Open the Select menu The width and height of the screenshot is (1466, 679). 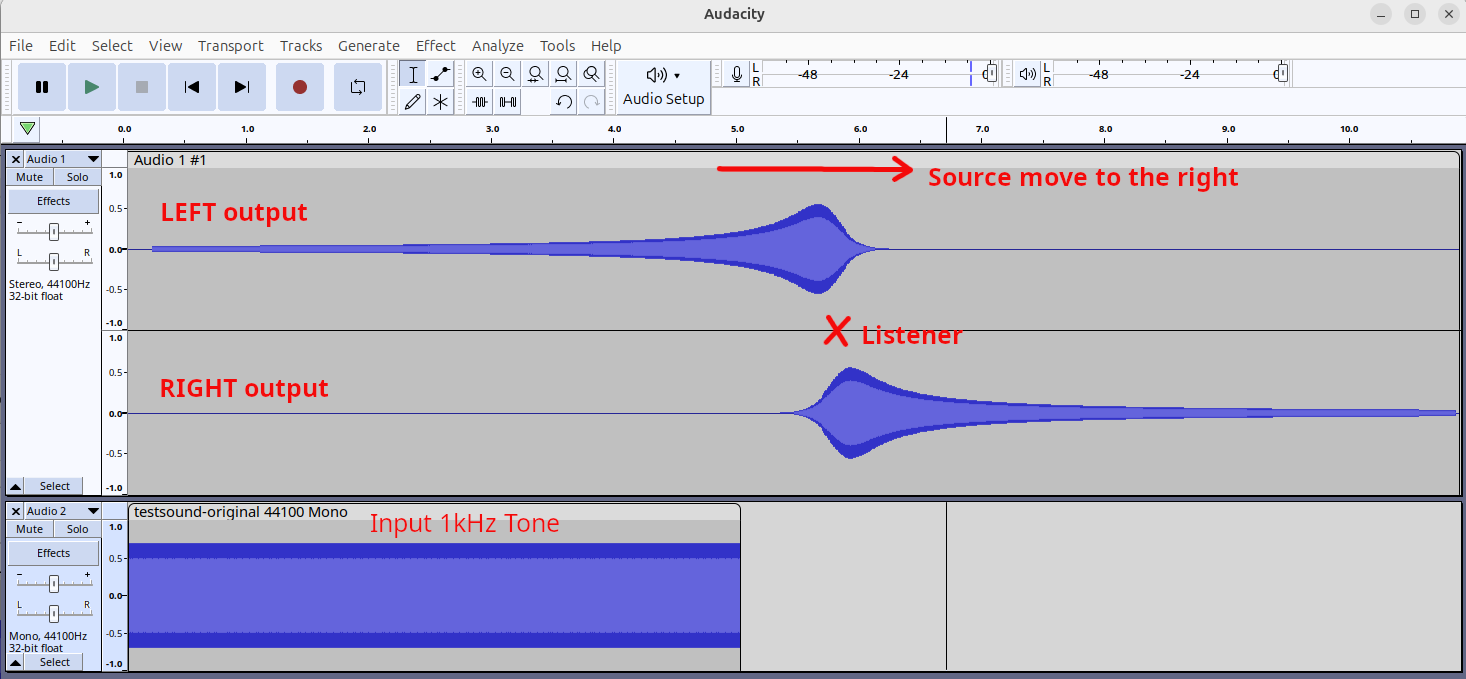click(112, 45)
